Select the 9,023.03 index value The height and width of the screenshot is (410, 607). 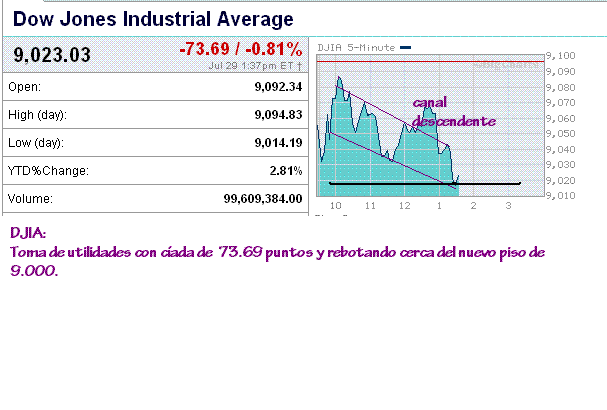[52, 55]
